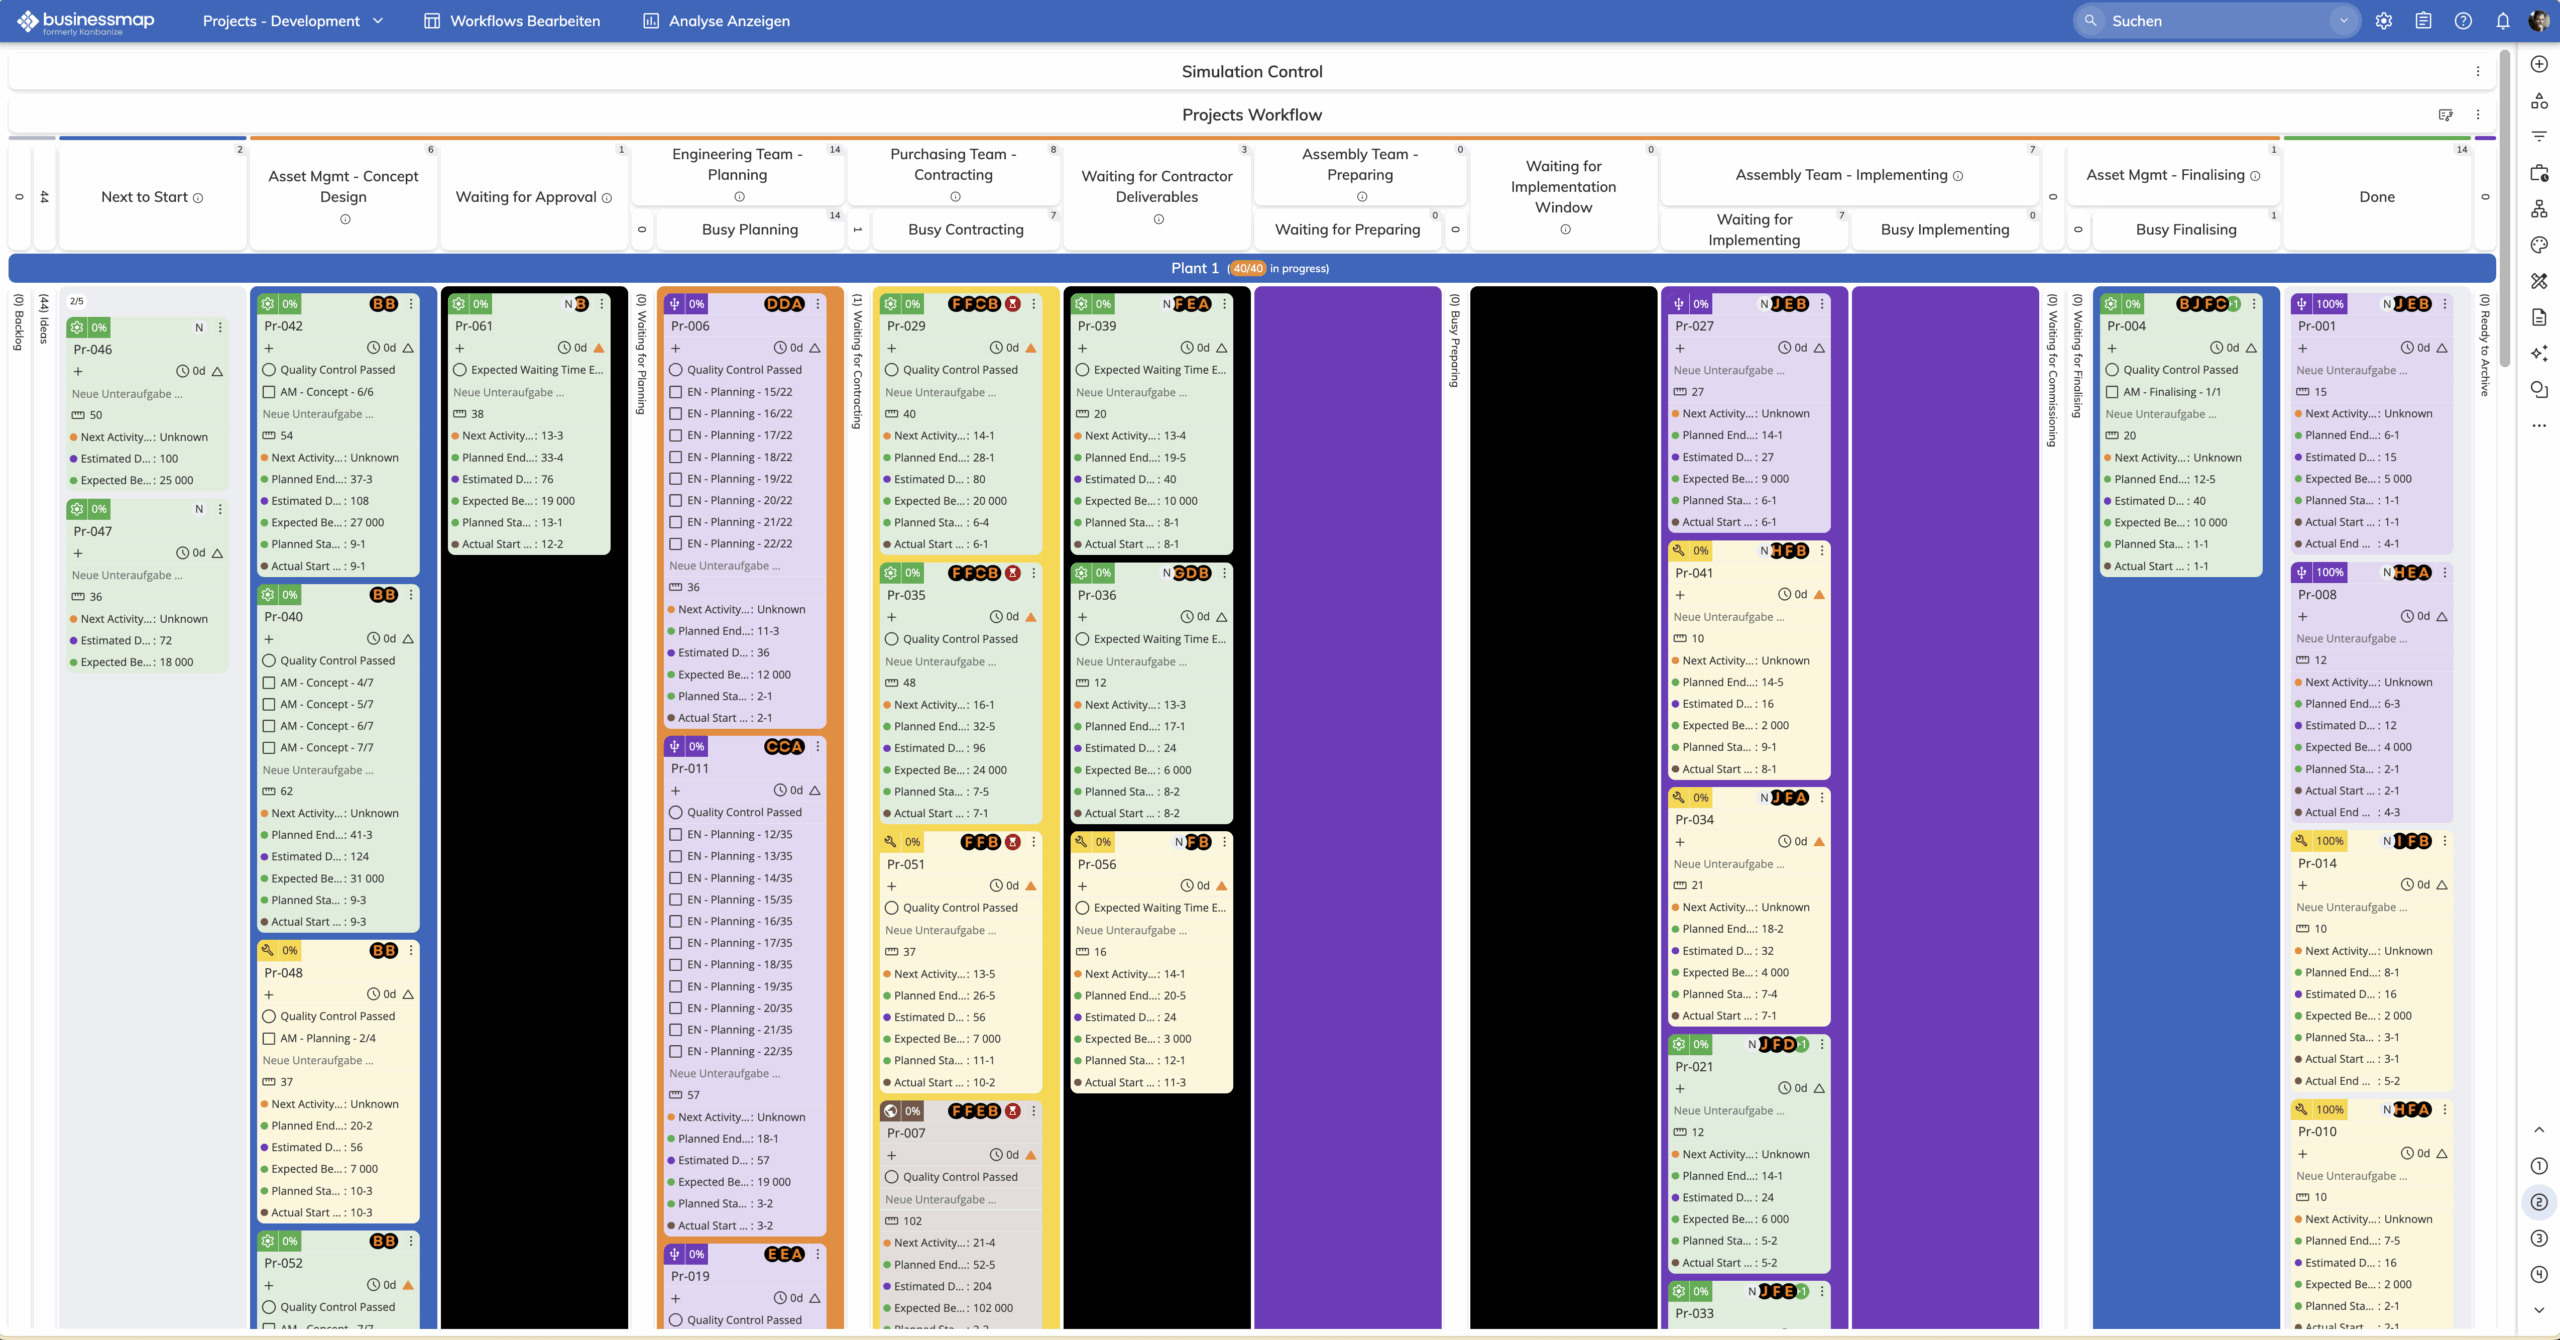This screenshot has width=2560, height=1340.
Task: Toggle Quality Control Passed on Pr-029
Action: coord(892,370)
